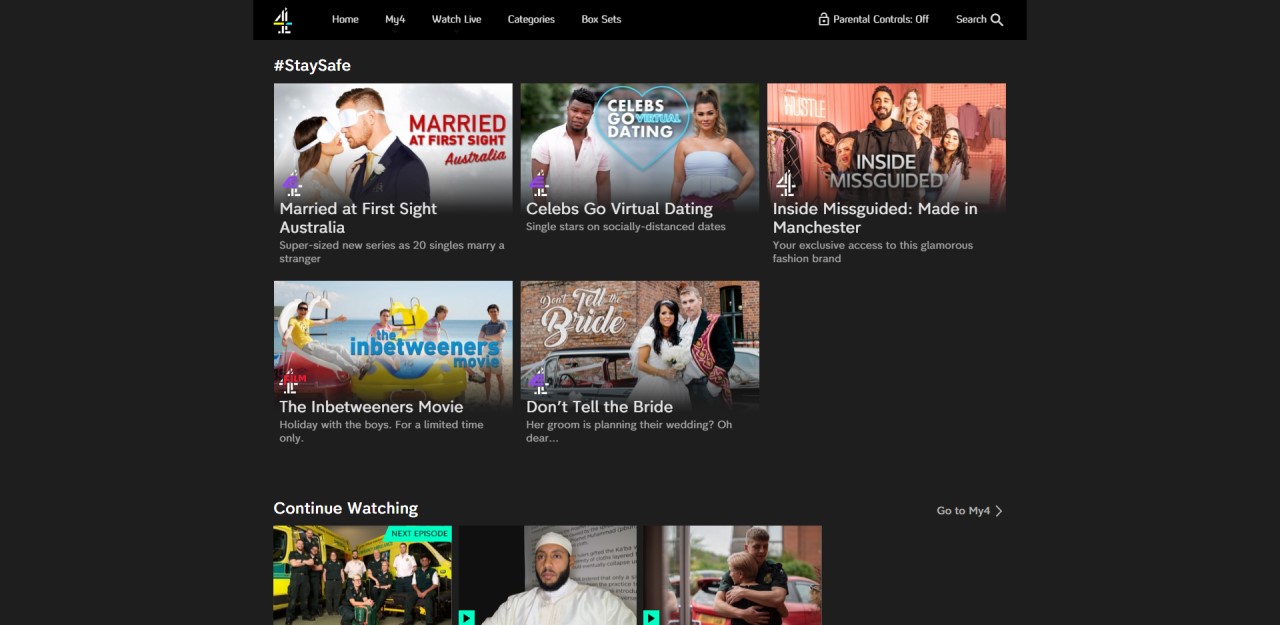Viewport: 1280px width, 625px height.
Task: Click play icon on the imam thumbnail
Action: (x=467, y=618)
